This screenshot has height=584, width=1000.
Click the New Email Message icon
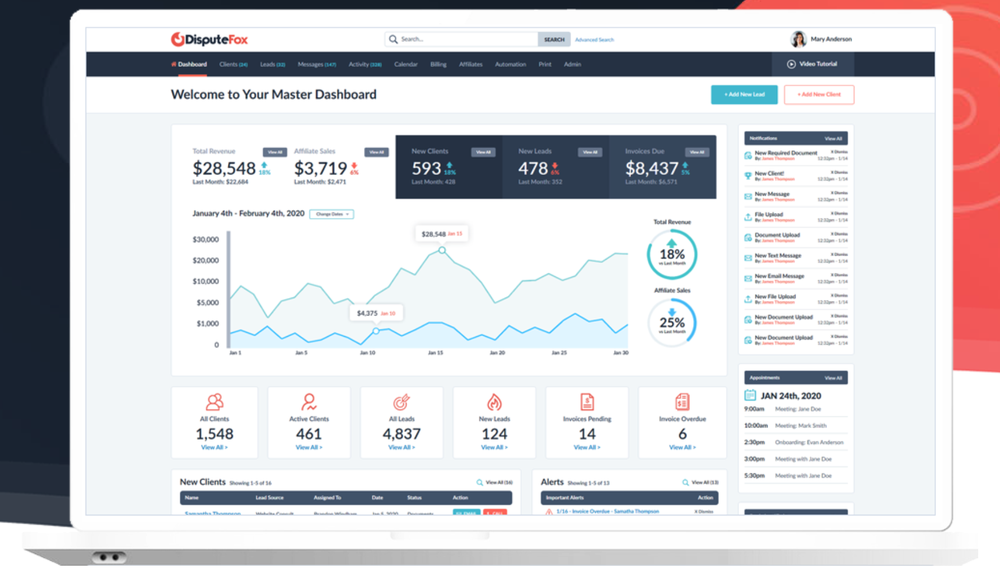tap(748, 279)
